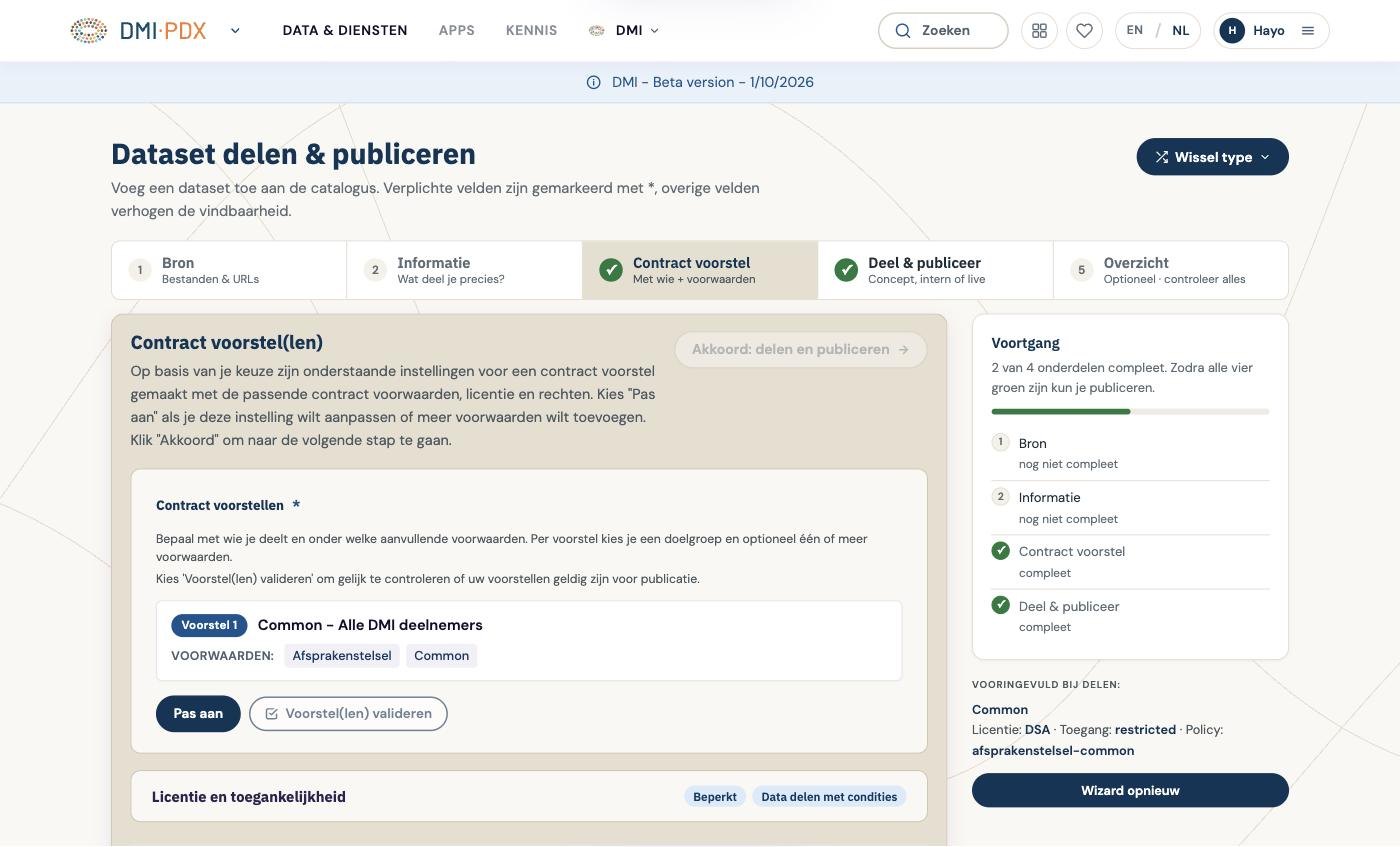Viewport: 1400px width, 847px height.
Task: Open the apps grid icon
Action: (x=1039, y=31)
